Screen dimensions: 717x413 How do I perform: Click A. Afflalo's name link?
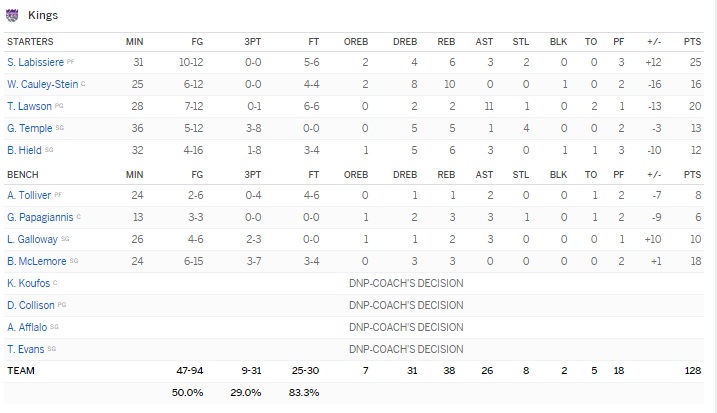coord(26,326)
